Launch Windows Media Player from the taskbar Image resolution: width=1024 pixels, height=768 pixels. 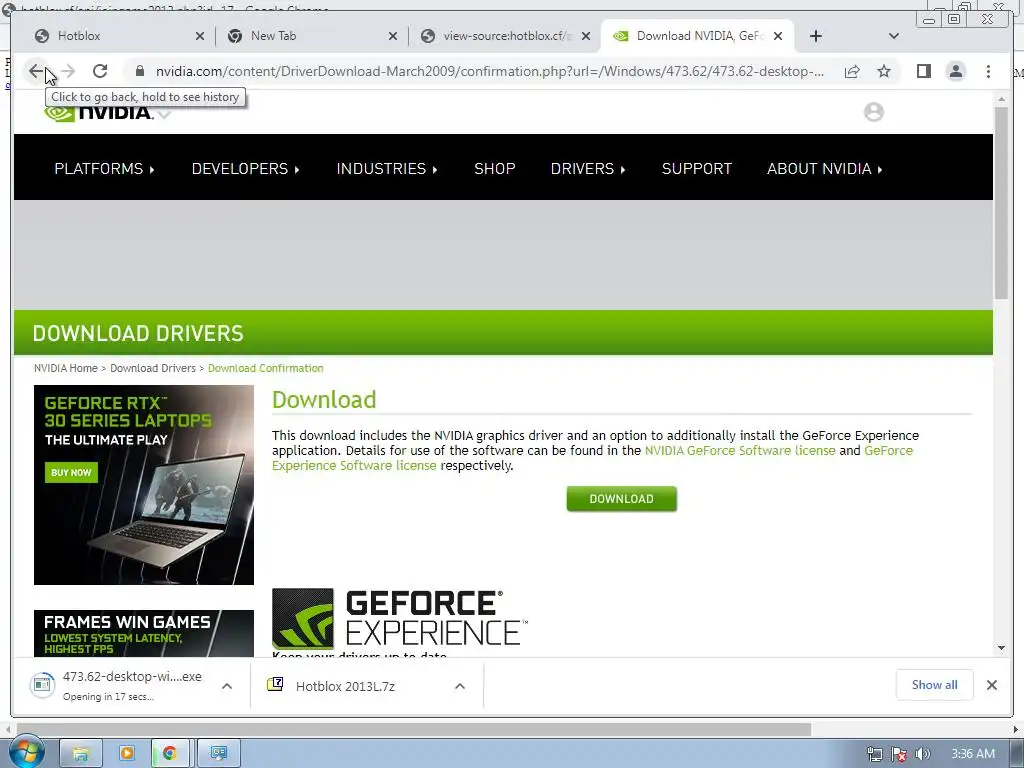(127, 754)
